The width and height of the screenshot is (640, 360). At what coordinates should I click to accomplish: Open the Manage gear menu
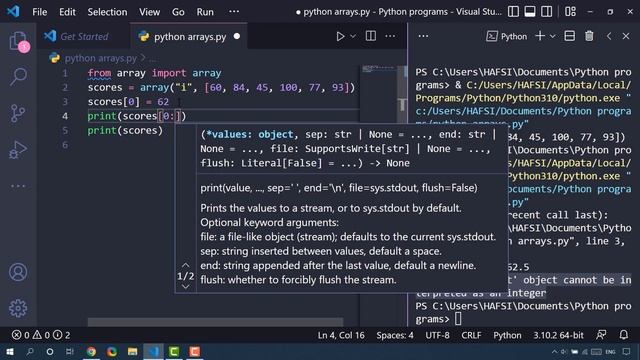click(x=18, y=308)
